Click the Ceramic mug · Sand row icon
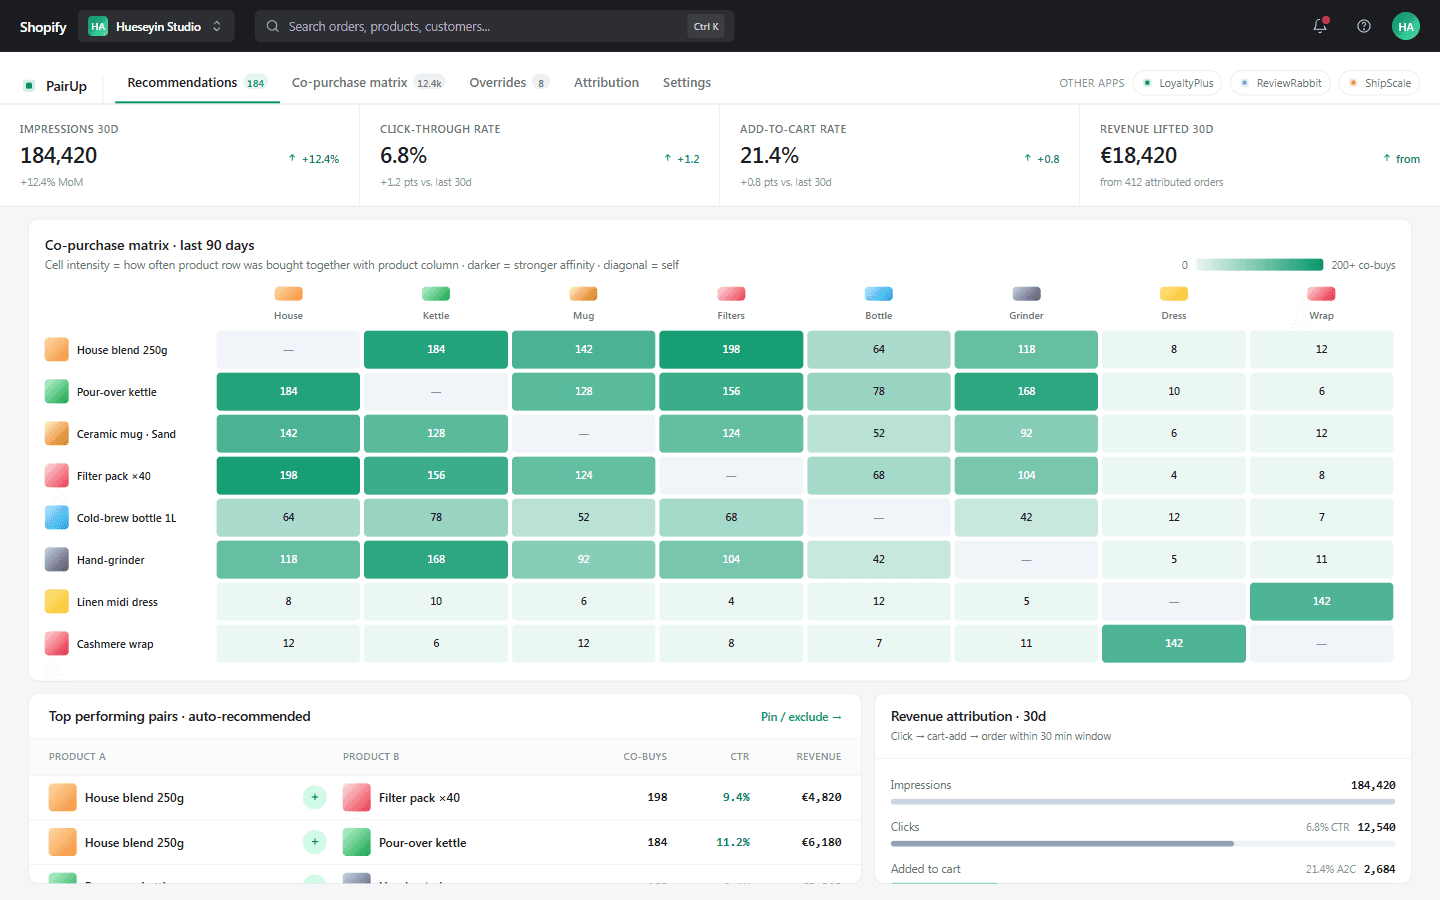Viewport: 1440px width, 900px height. 57,434
